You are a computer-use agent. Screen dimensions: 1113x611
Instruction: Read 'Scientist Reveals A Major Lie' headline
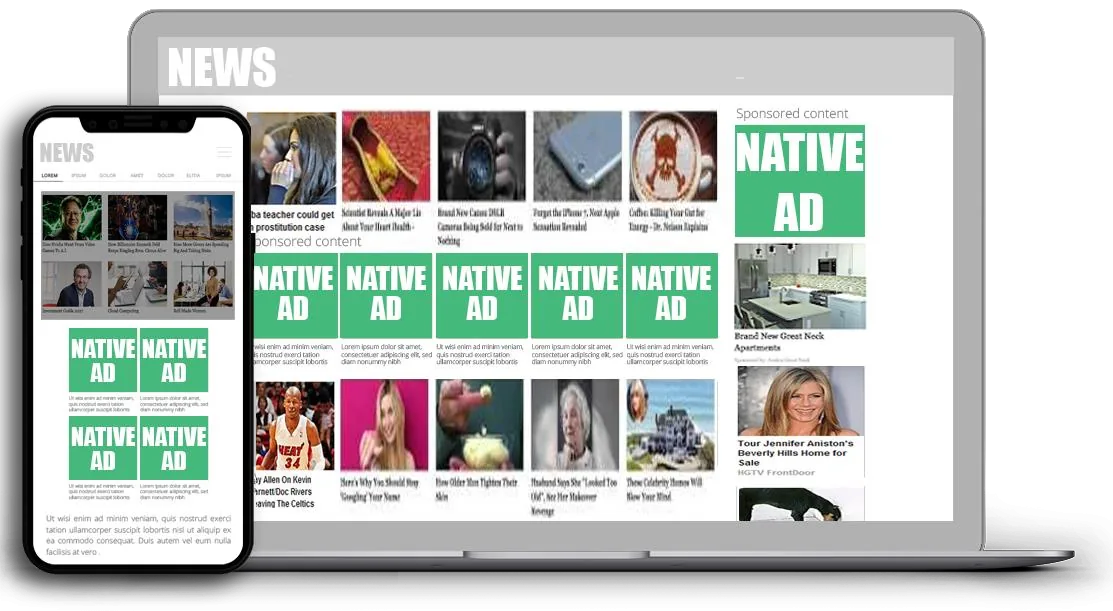pos(382,219)
